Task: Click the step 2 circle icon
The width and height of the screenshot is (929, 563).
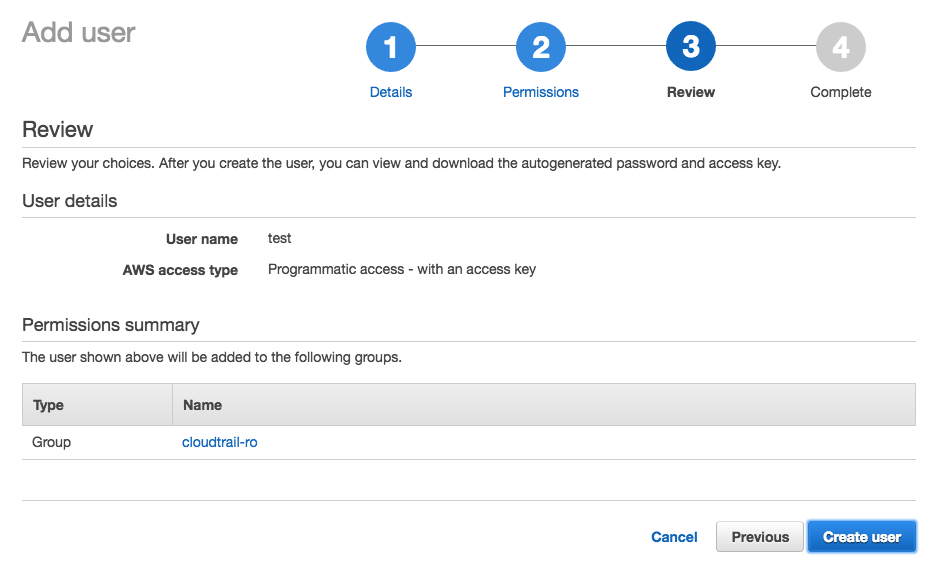Action: click(x=540, y=47)
